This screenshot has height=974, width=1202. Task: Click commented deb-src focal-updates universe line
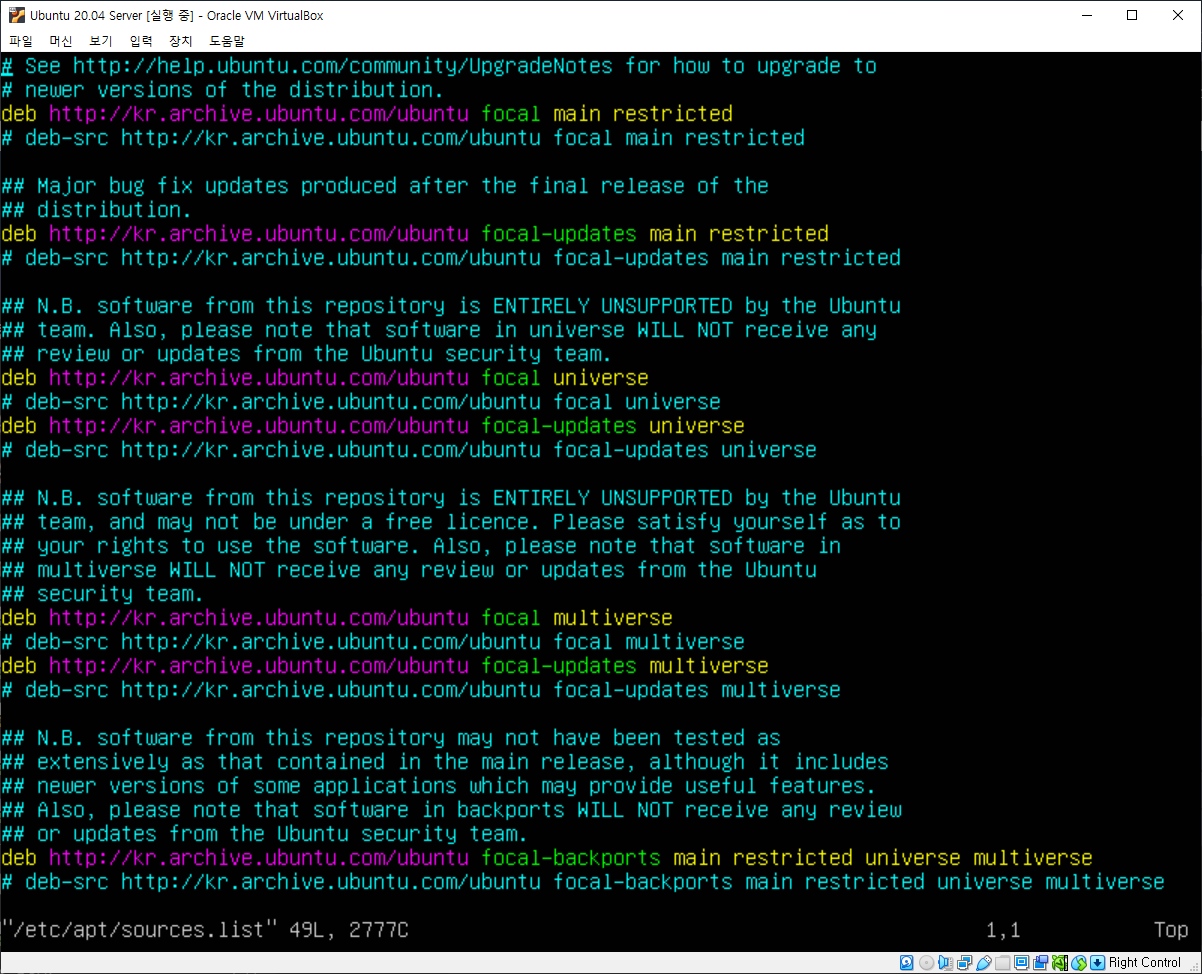(x=409, y=450)
